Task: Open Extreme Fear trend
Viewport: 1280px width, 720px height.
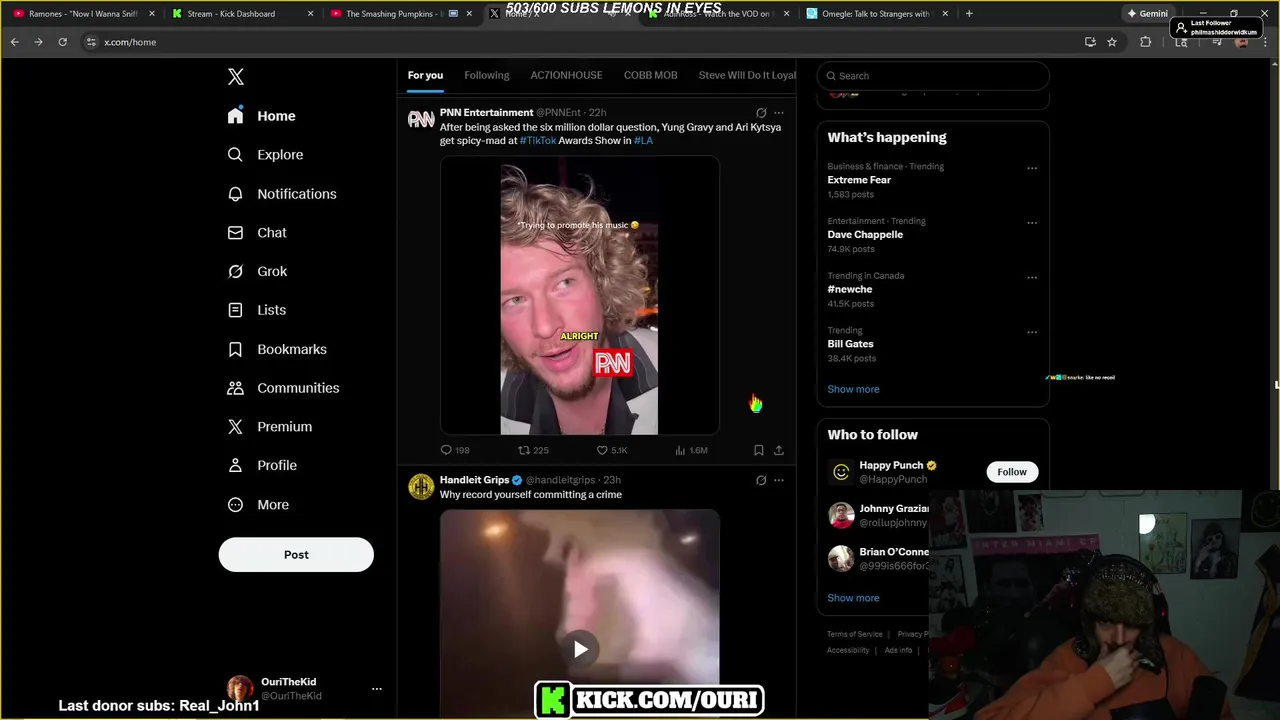Action: 859,180
